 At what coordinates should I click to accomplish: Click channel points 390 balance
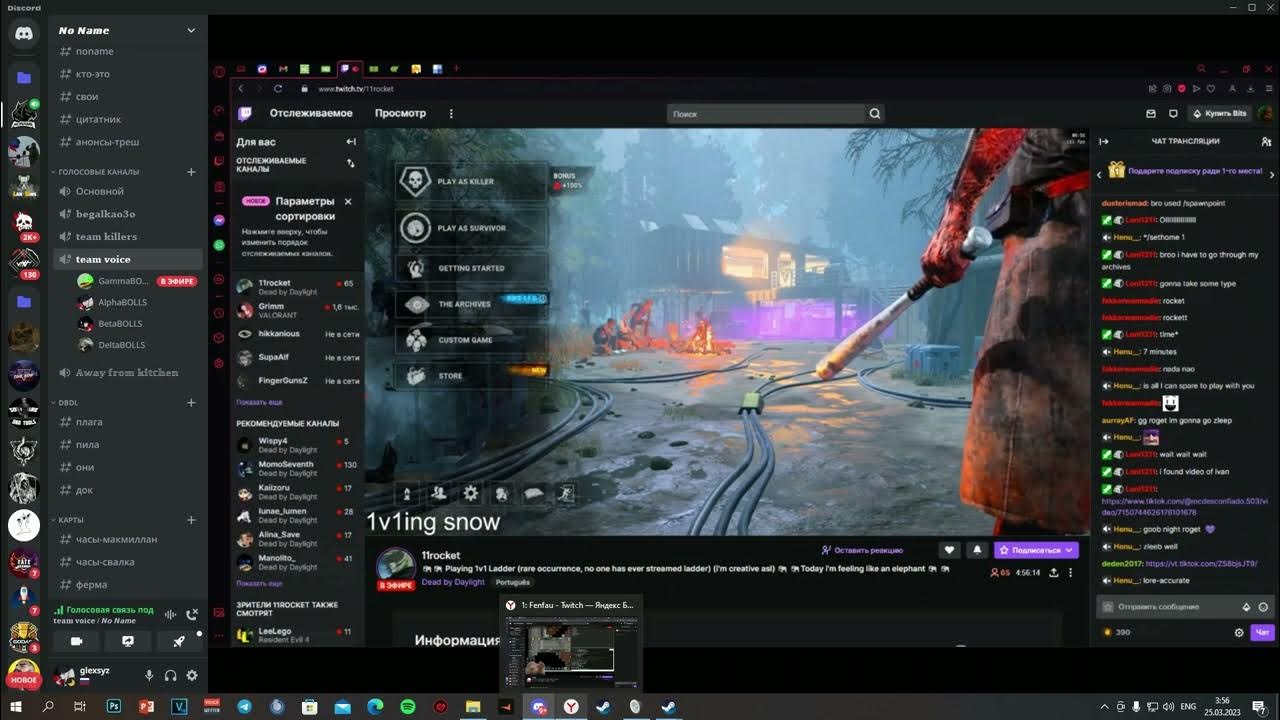point(1116,633)
